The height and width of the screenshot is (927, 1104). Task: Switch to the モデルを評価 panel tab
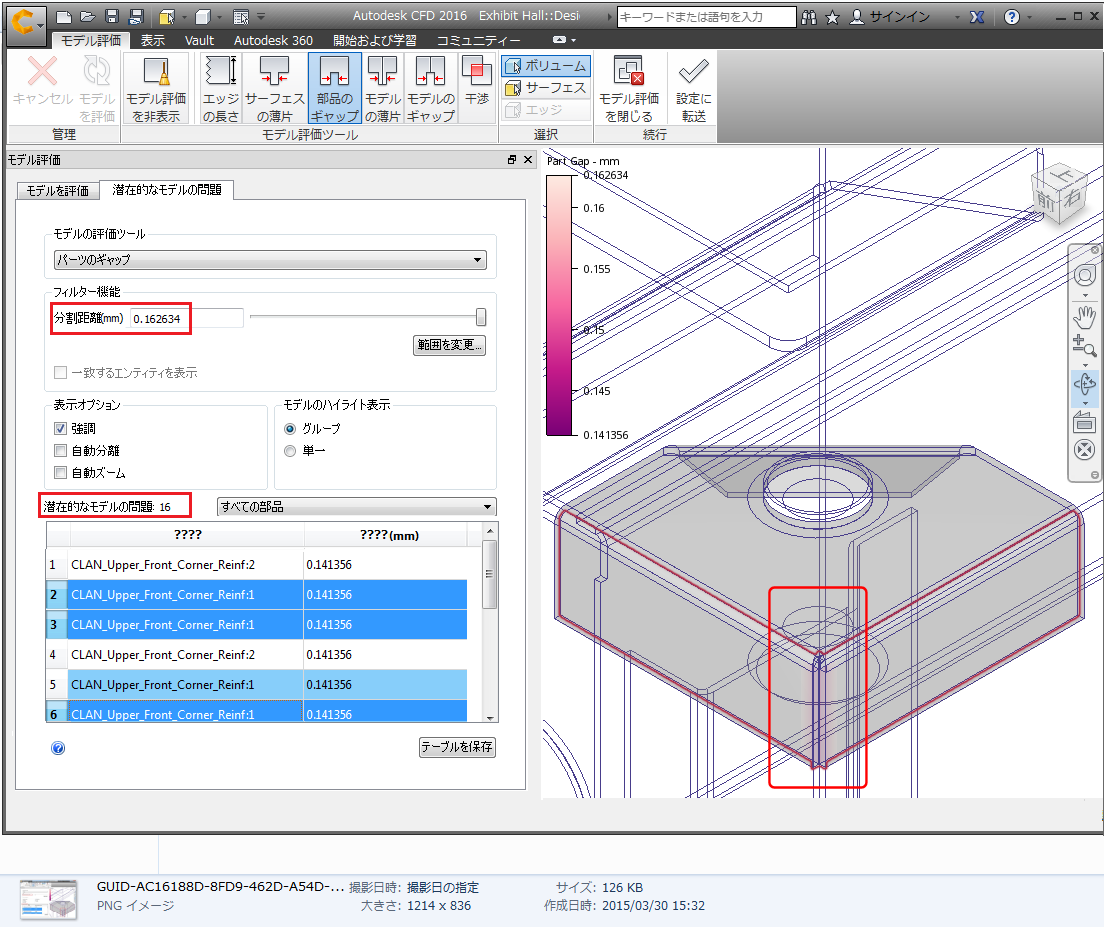tap(58, 191)
